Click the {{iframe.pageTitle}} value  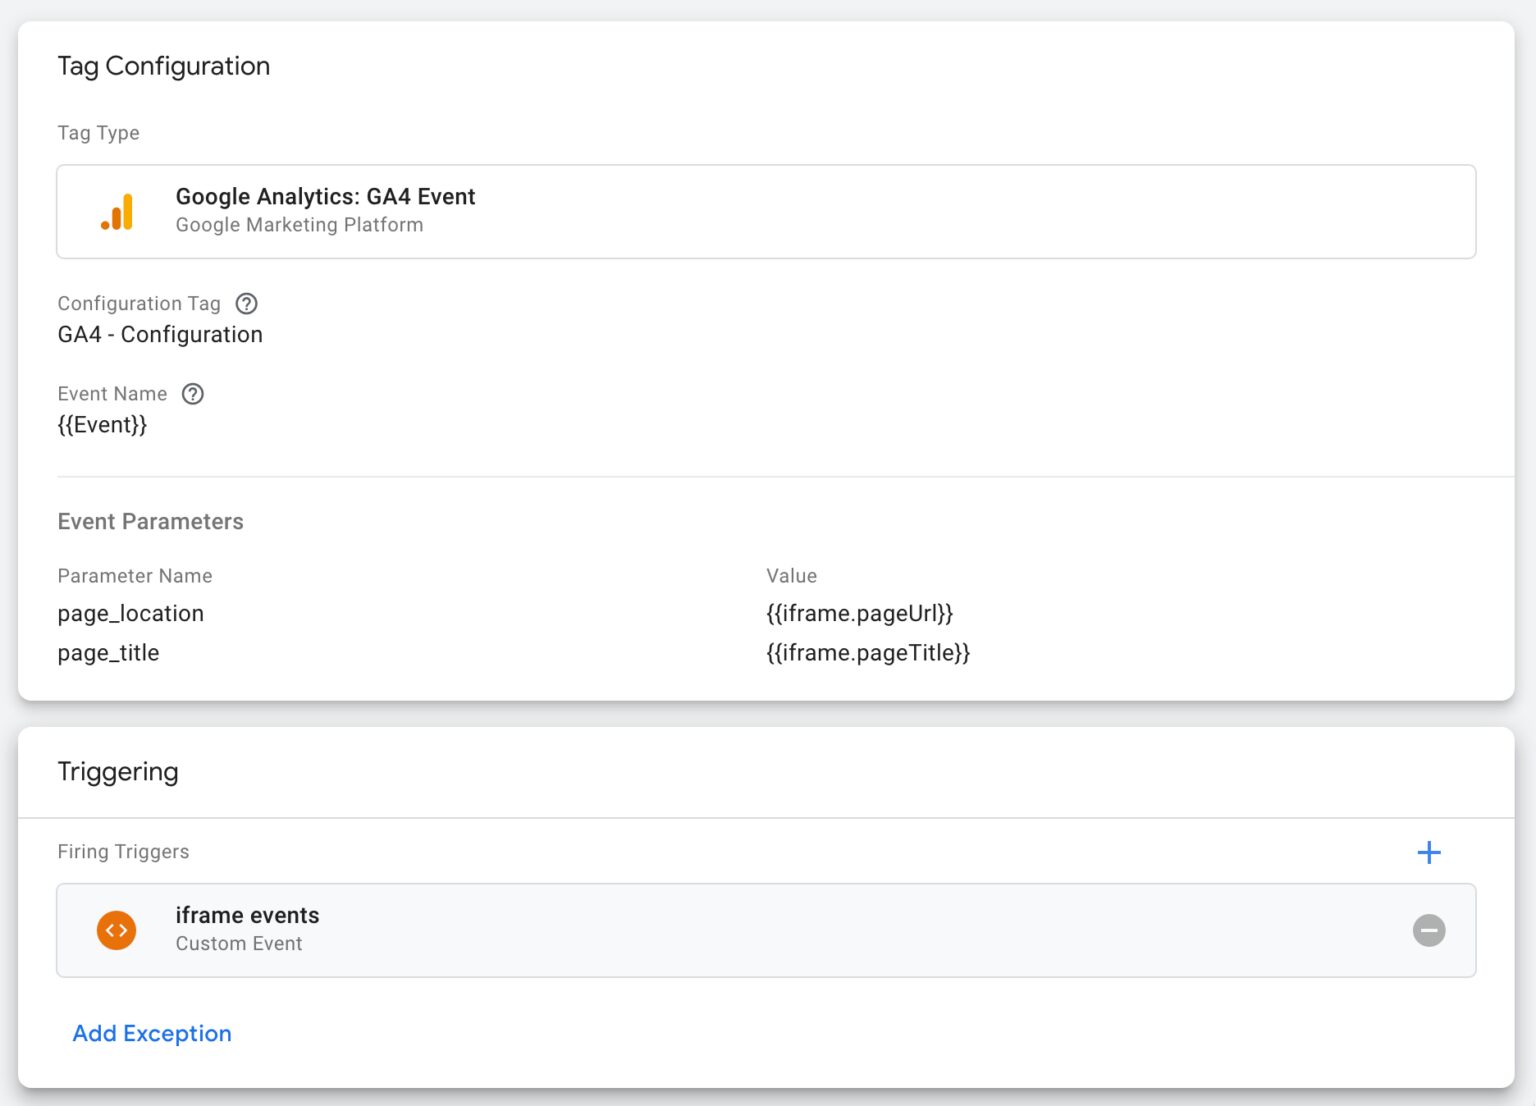click(868, 653)
